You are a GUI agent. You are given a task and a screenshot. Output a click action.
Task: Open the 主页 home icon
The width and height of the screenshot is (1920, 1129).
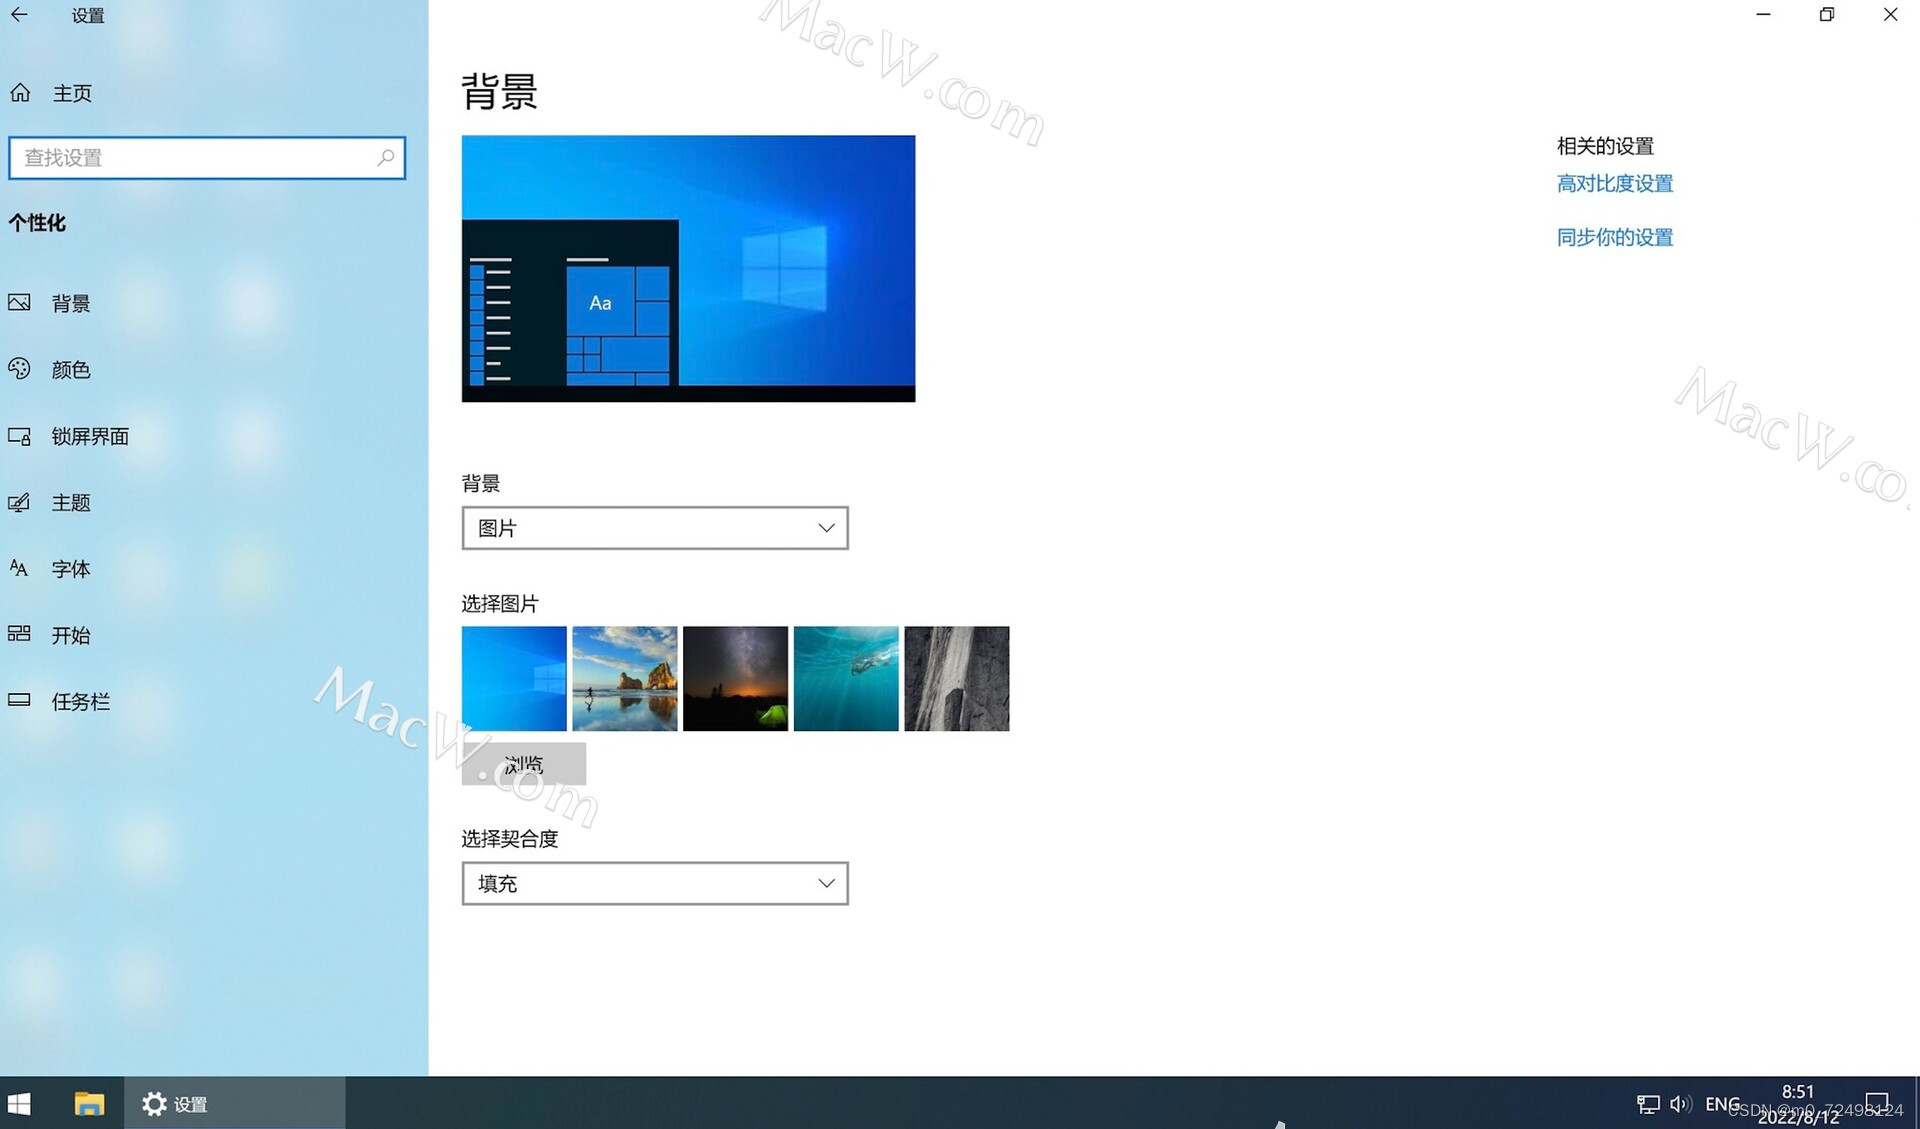tap(20, 93)
